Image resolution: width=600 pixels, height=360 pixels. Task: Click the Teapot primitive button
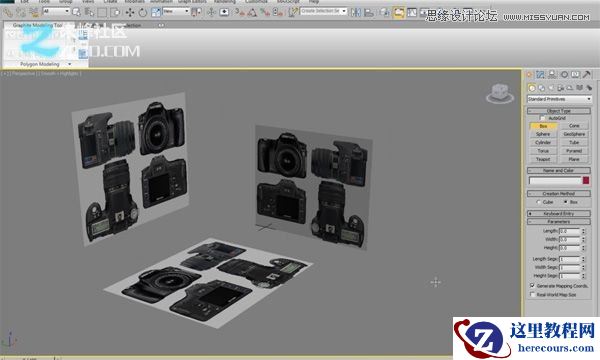[543, 159]
